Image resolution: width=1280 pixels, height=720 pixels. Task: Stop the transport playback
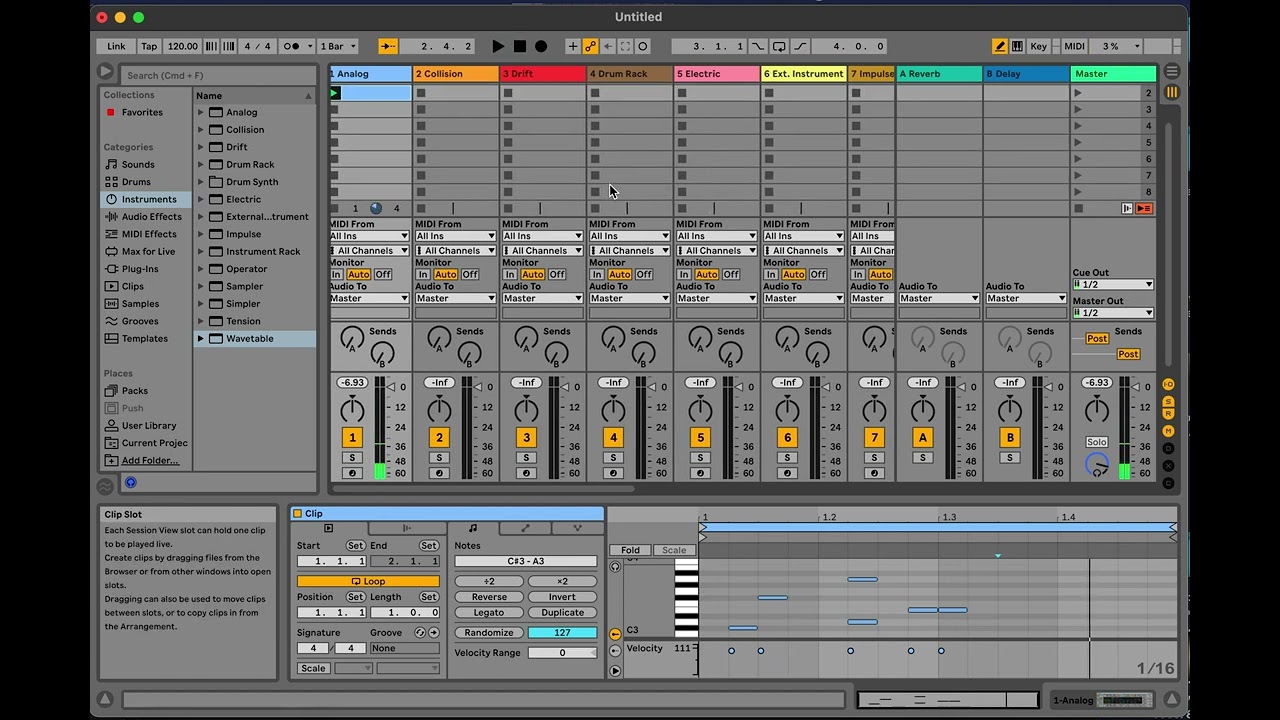pyautogui.click(x=520, y=46)
